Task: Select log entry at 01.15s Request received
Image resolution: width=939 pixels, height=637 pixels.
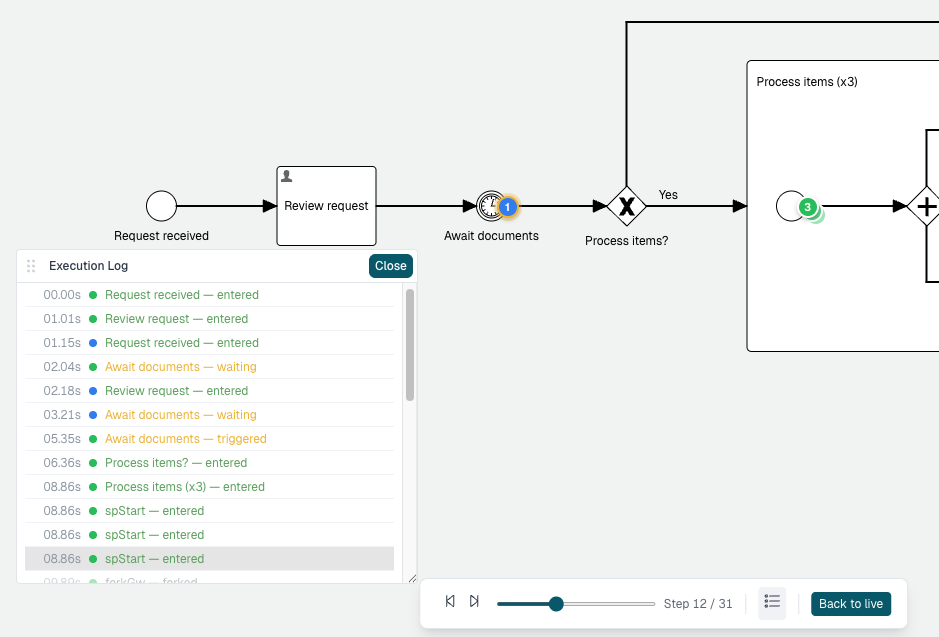Action: click(210, 342)
